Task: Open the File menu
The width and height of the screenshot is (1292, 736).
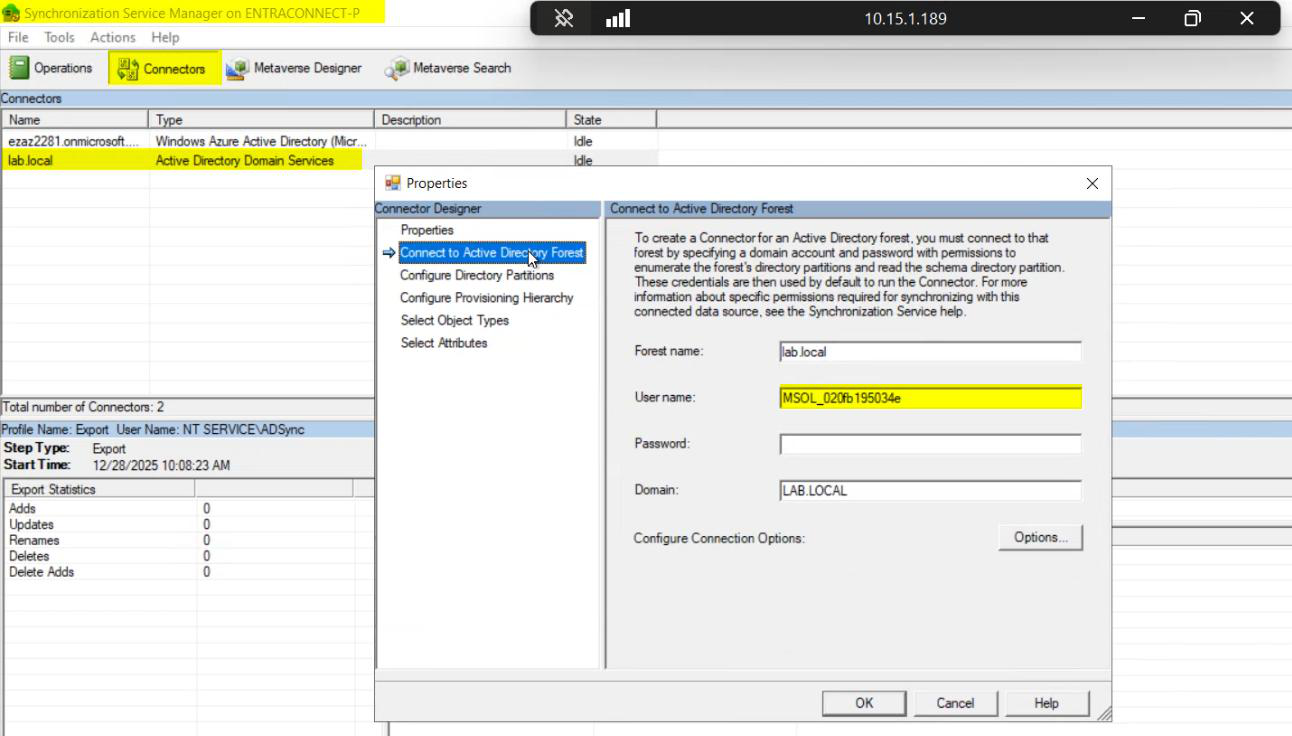Action: tap(18, 37)
